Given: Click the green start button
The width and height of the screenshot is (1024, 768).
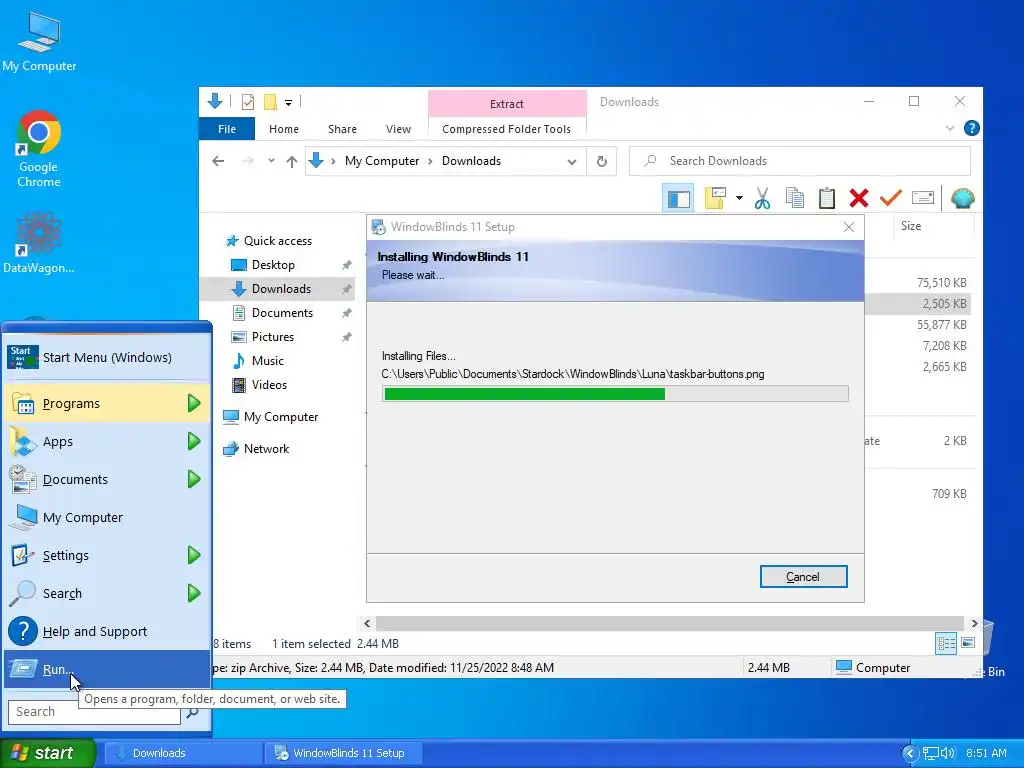Looking at the screenshot, I should click(x=47, y=753).
